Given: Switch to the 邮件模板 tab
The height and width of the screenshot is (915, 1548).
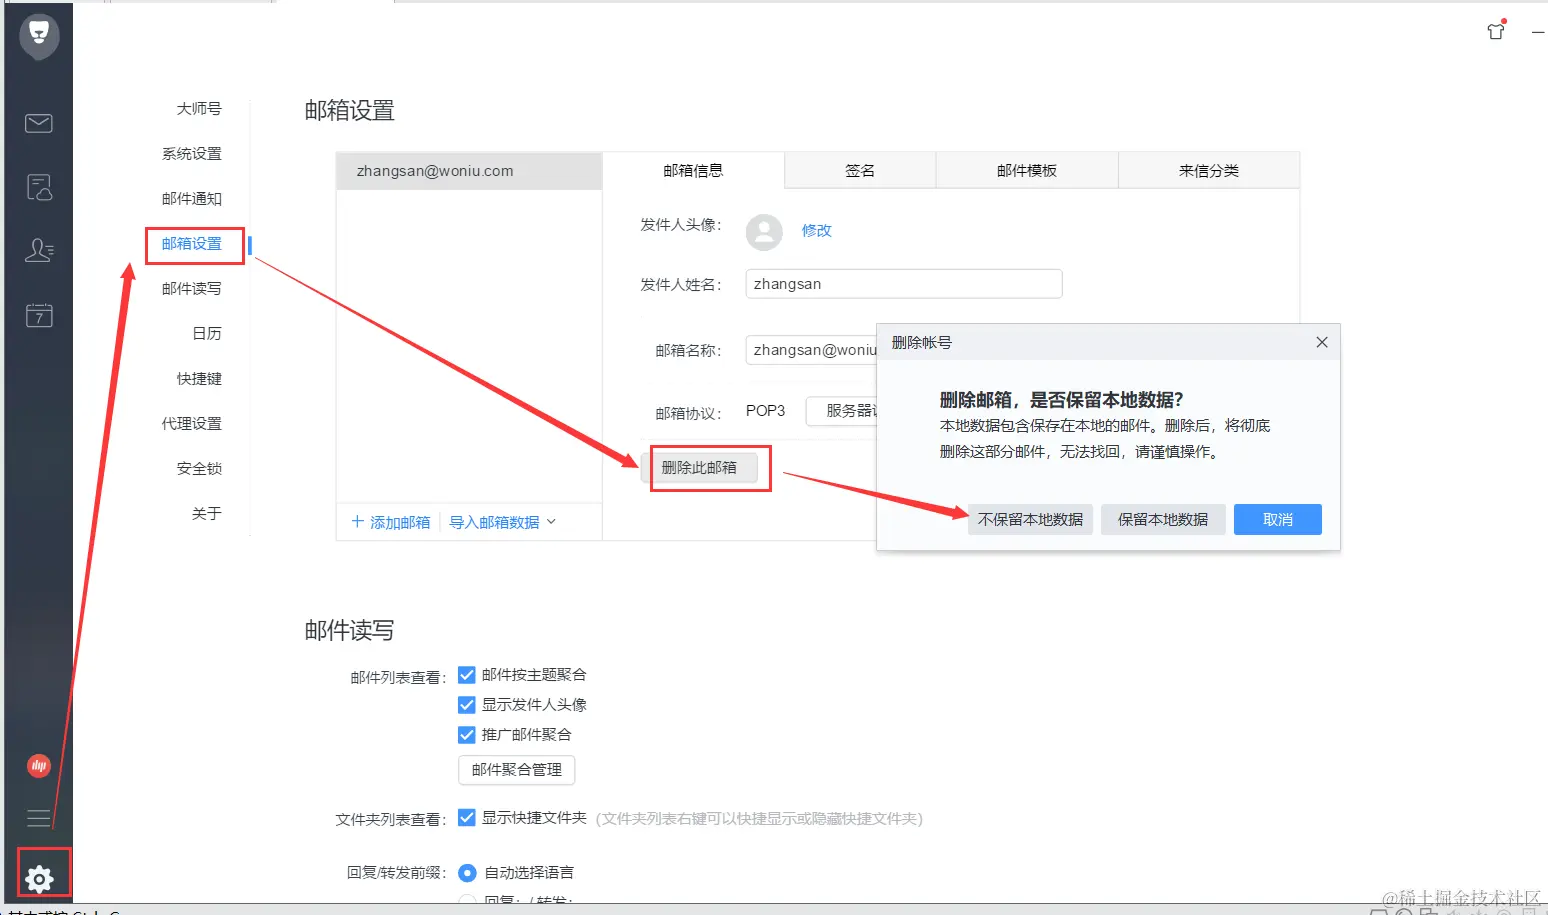Looking at the screenshot, I should [1027, 171].
